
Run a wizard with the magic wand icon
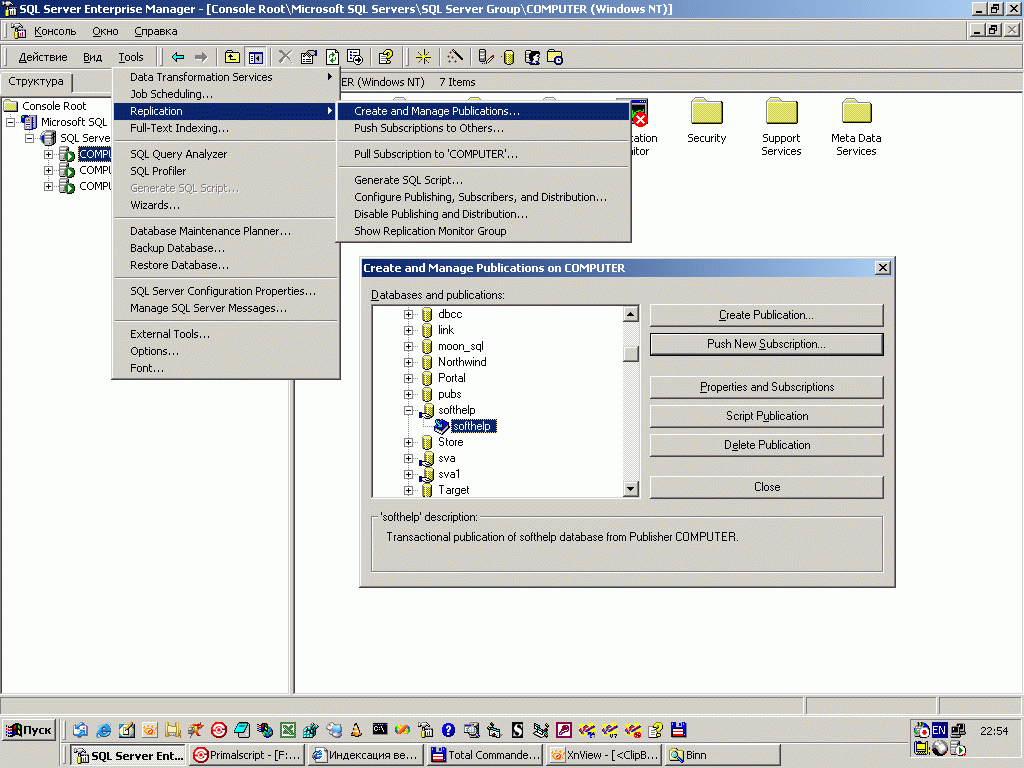click(455, 57)
